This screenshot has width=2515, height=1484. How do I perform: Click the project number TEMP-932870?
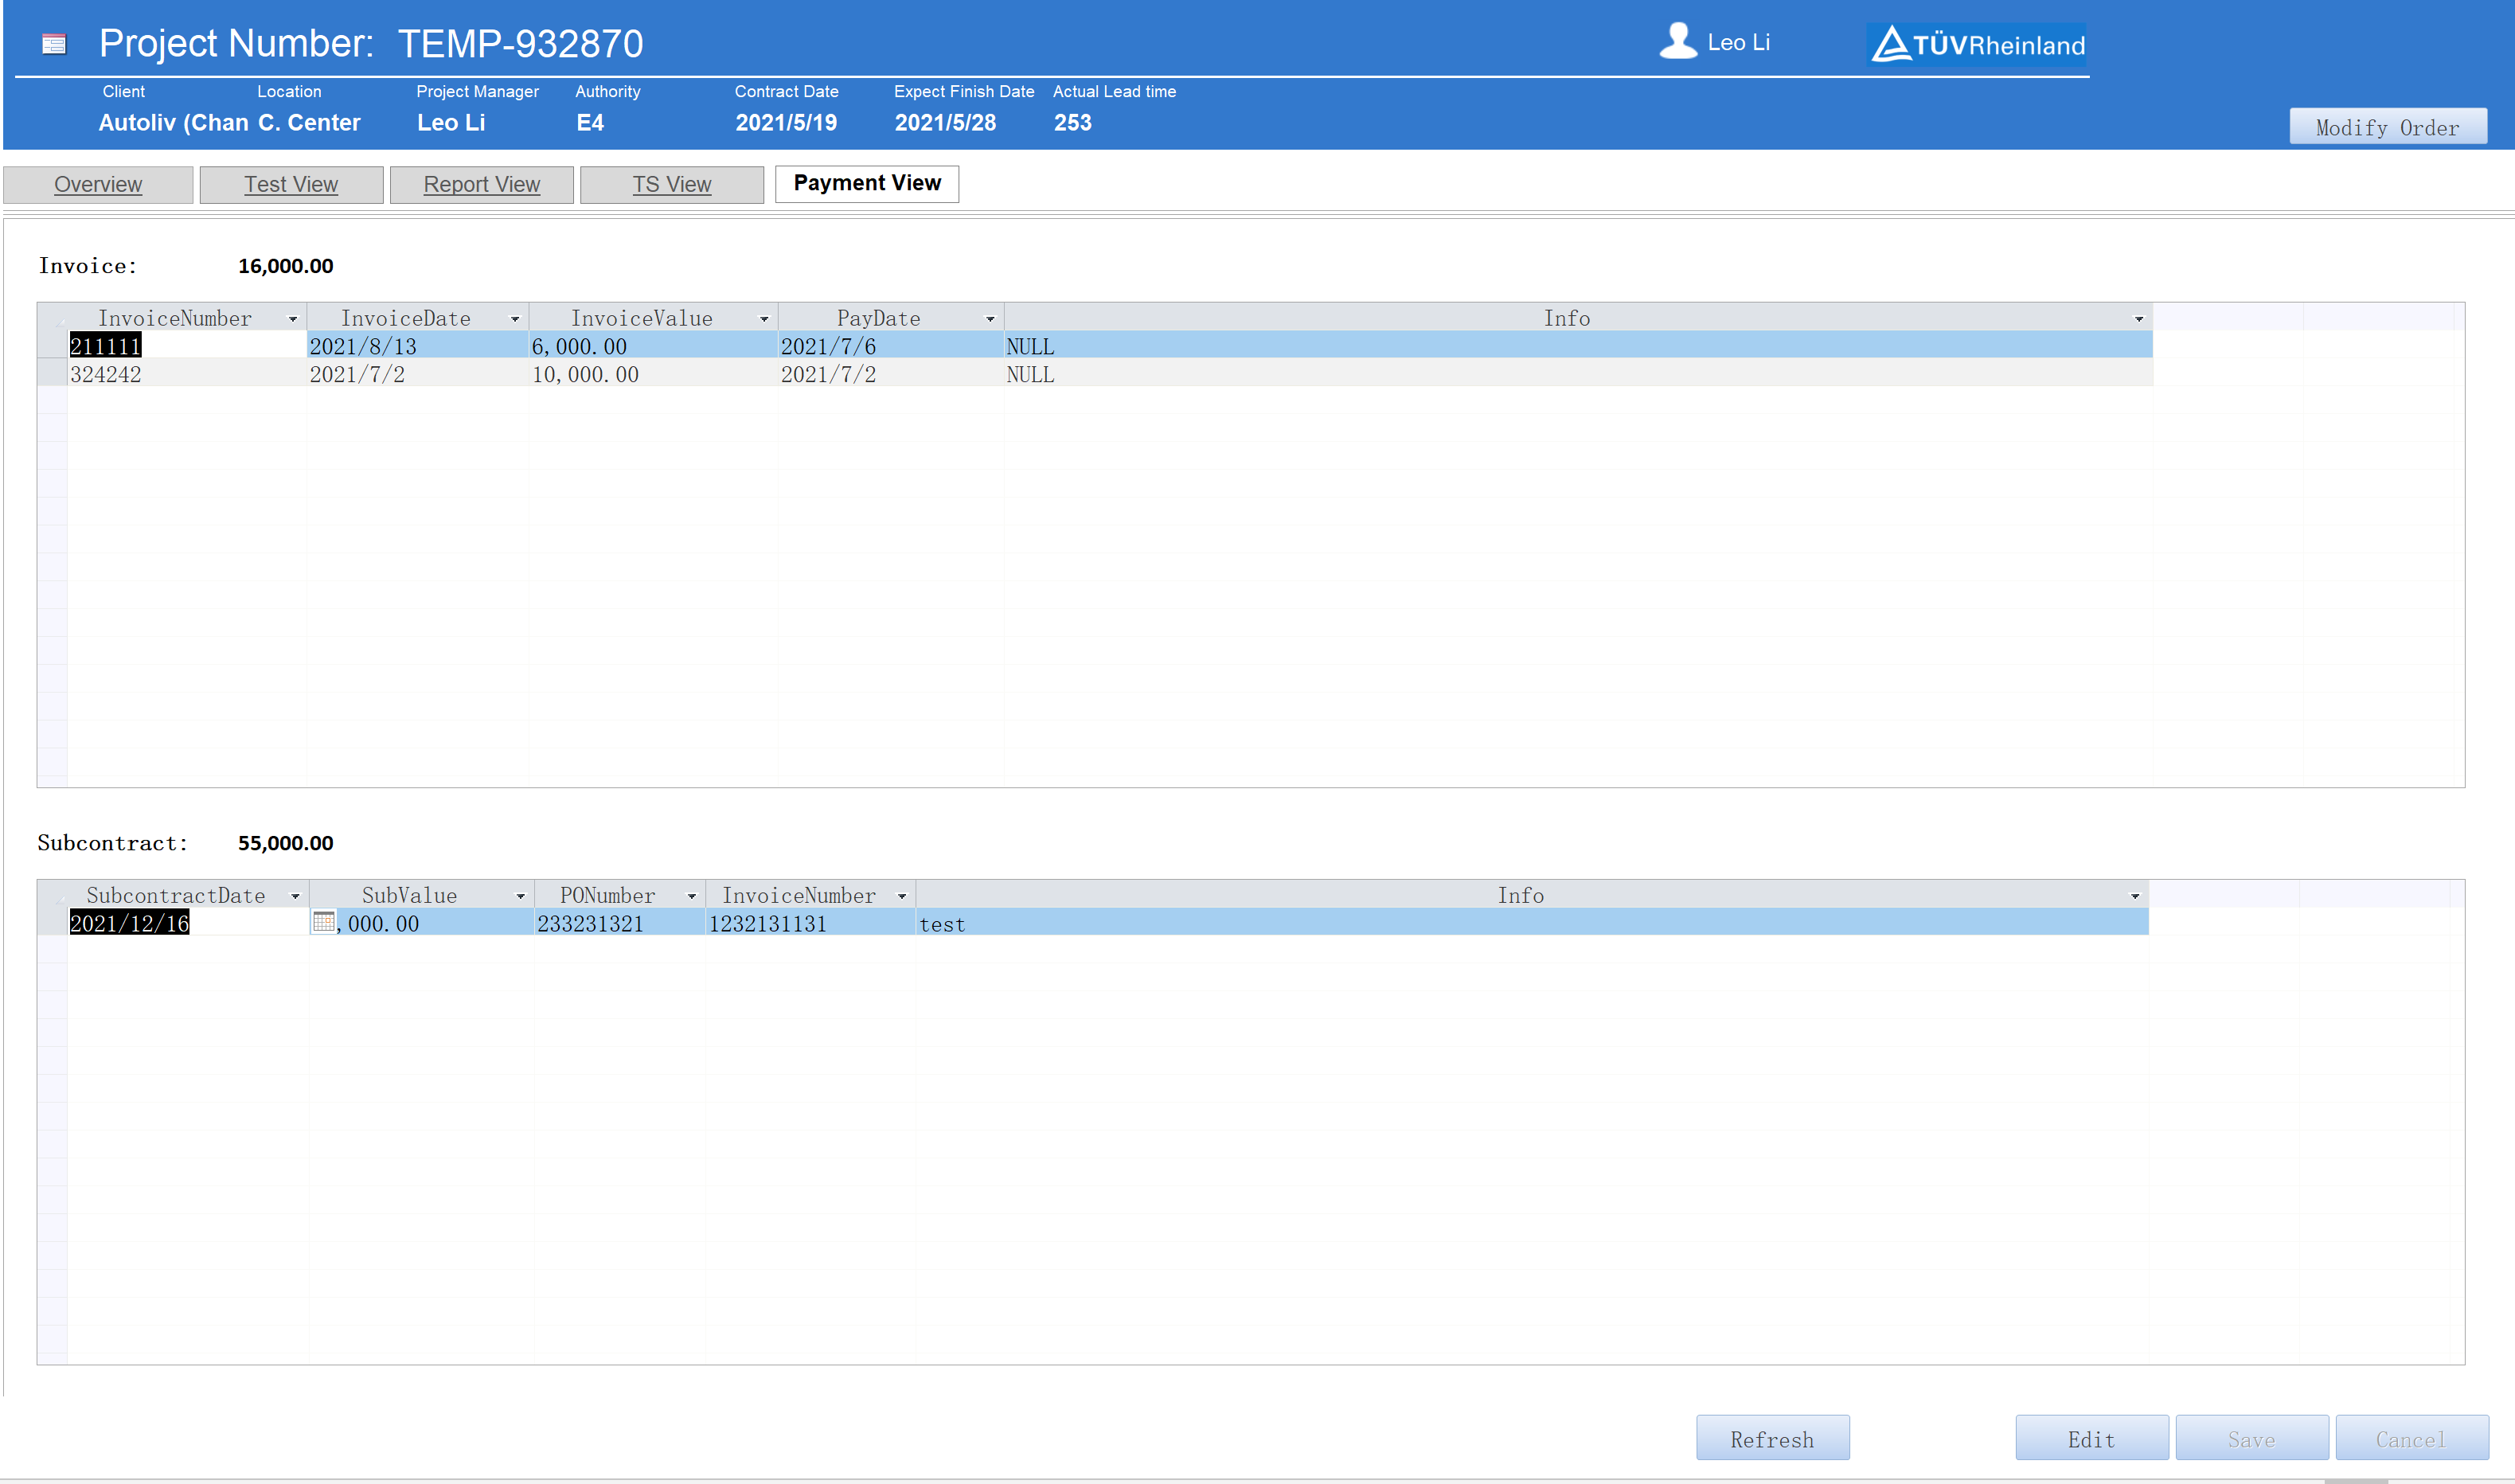(520, 43)
